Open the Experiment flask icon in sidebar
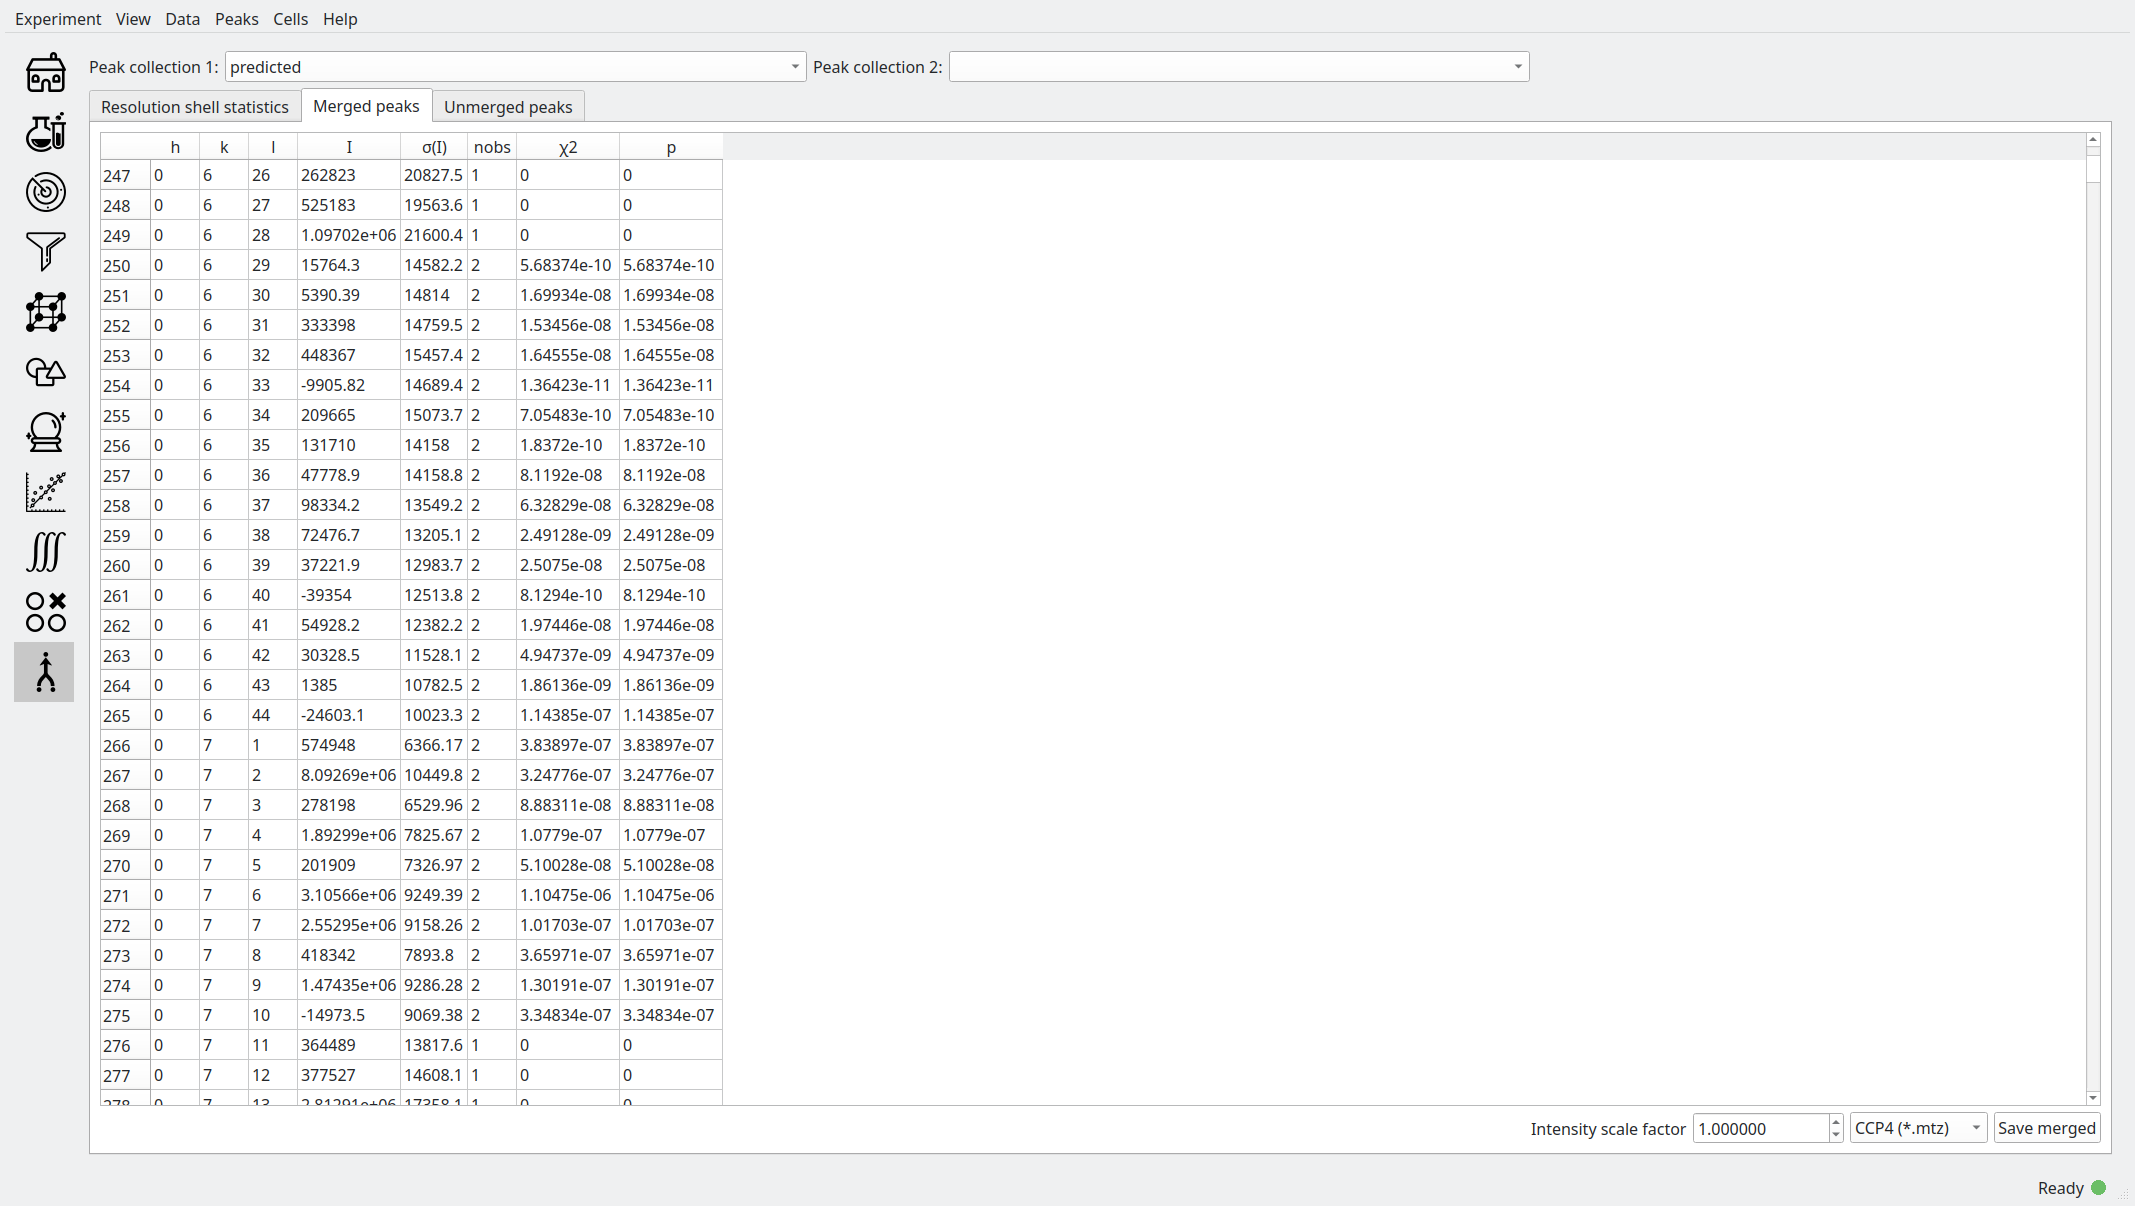The image size is (2135, 1206). tap(45, 132)
